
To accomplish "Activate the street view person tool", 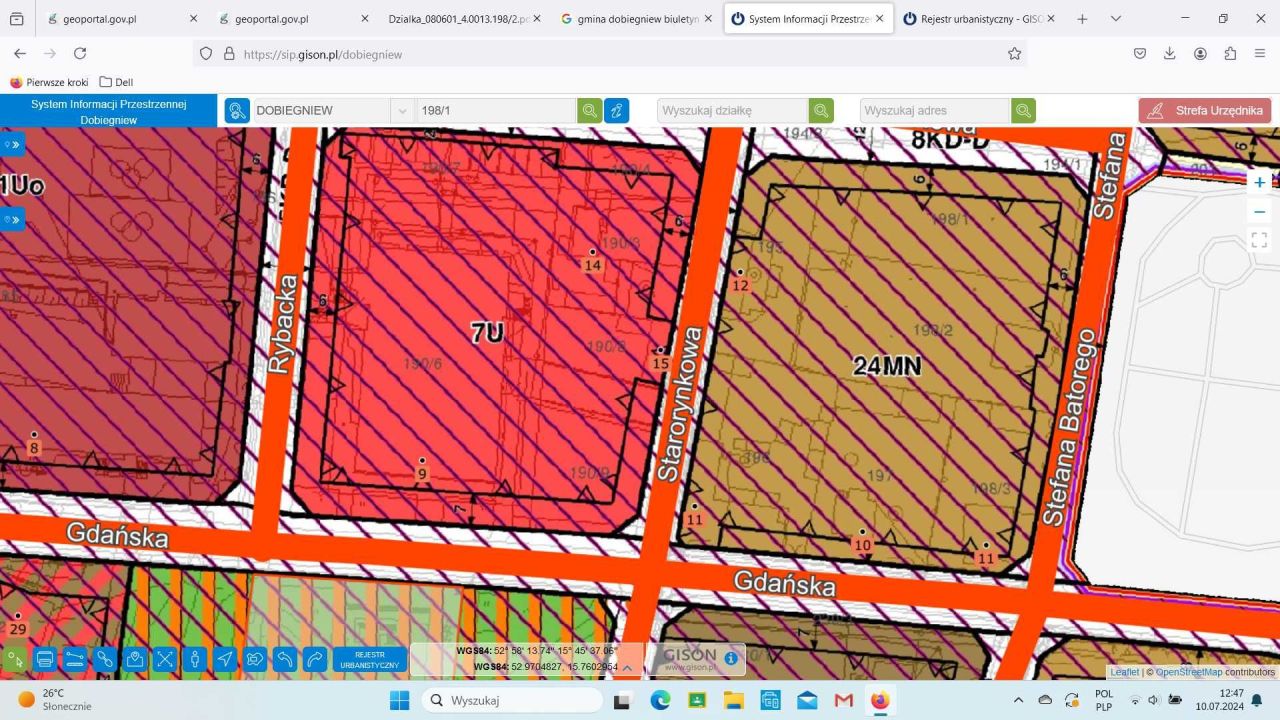I will 195,659.
